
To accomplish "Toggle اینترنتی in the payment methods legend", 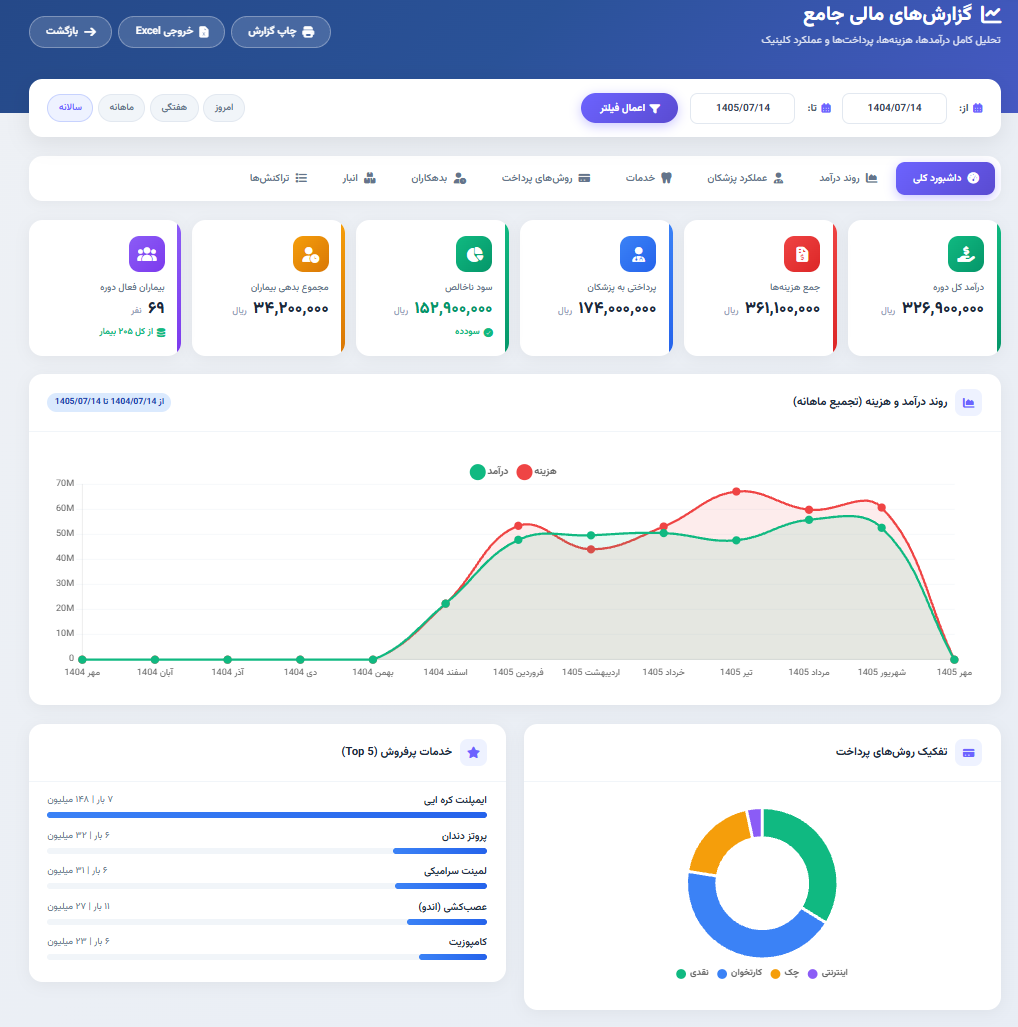I will (x=828, y=973).
